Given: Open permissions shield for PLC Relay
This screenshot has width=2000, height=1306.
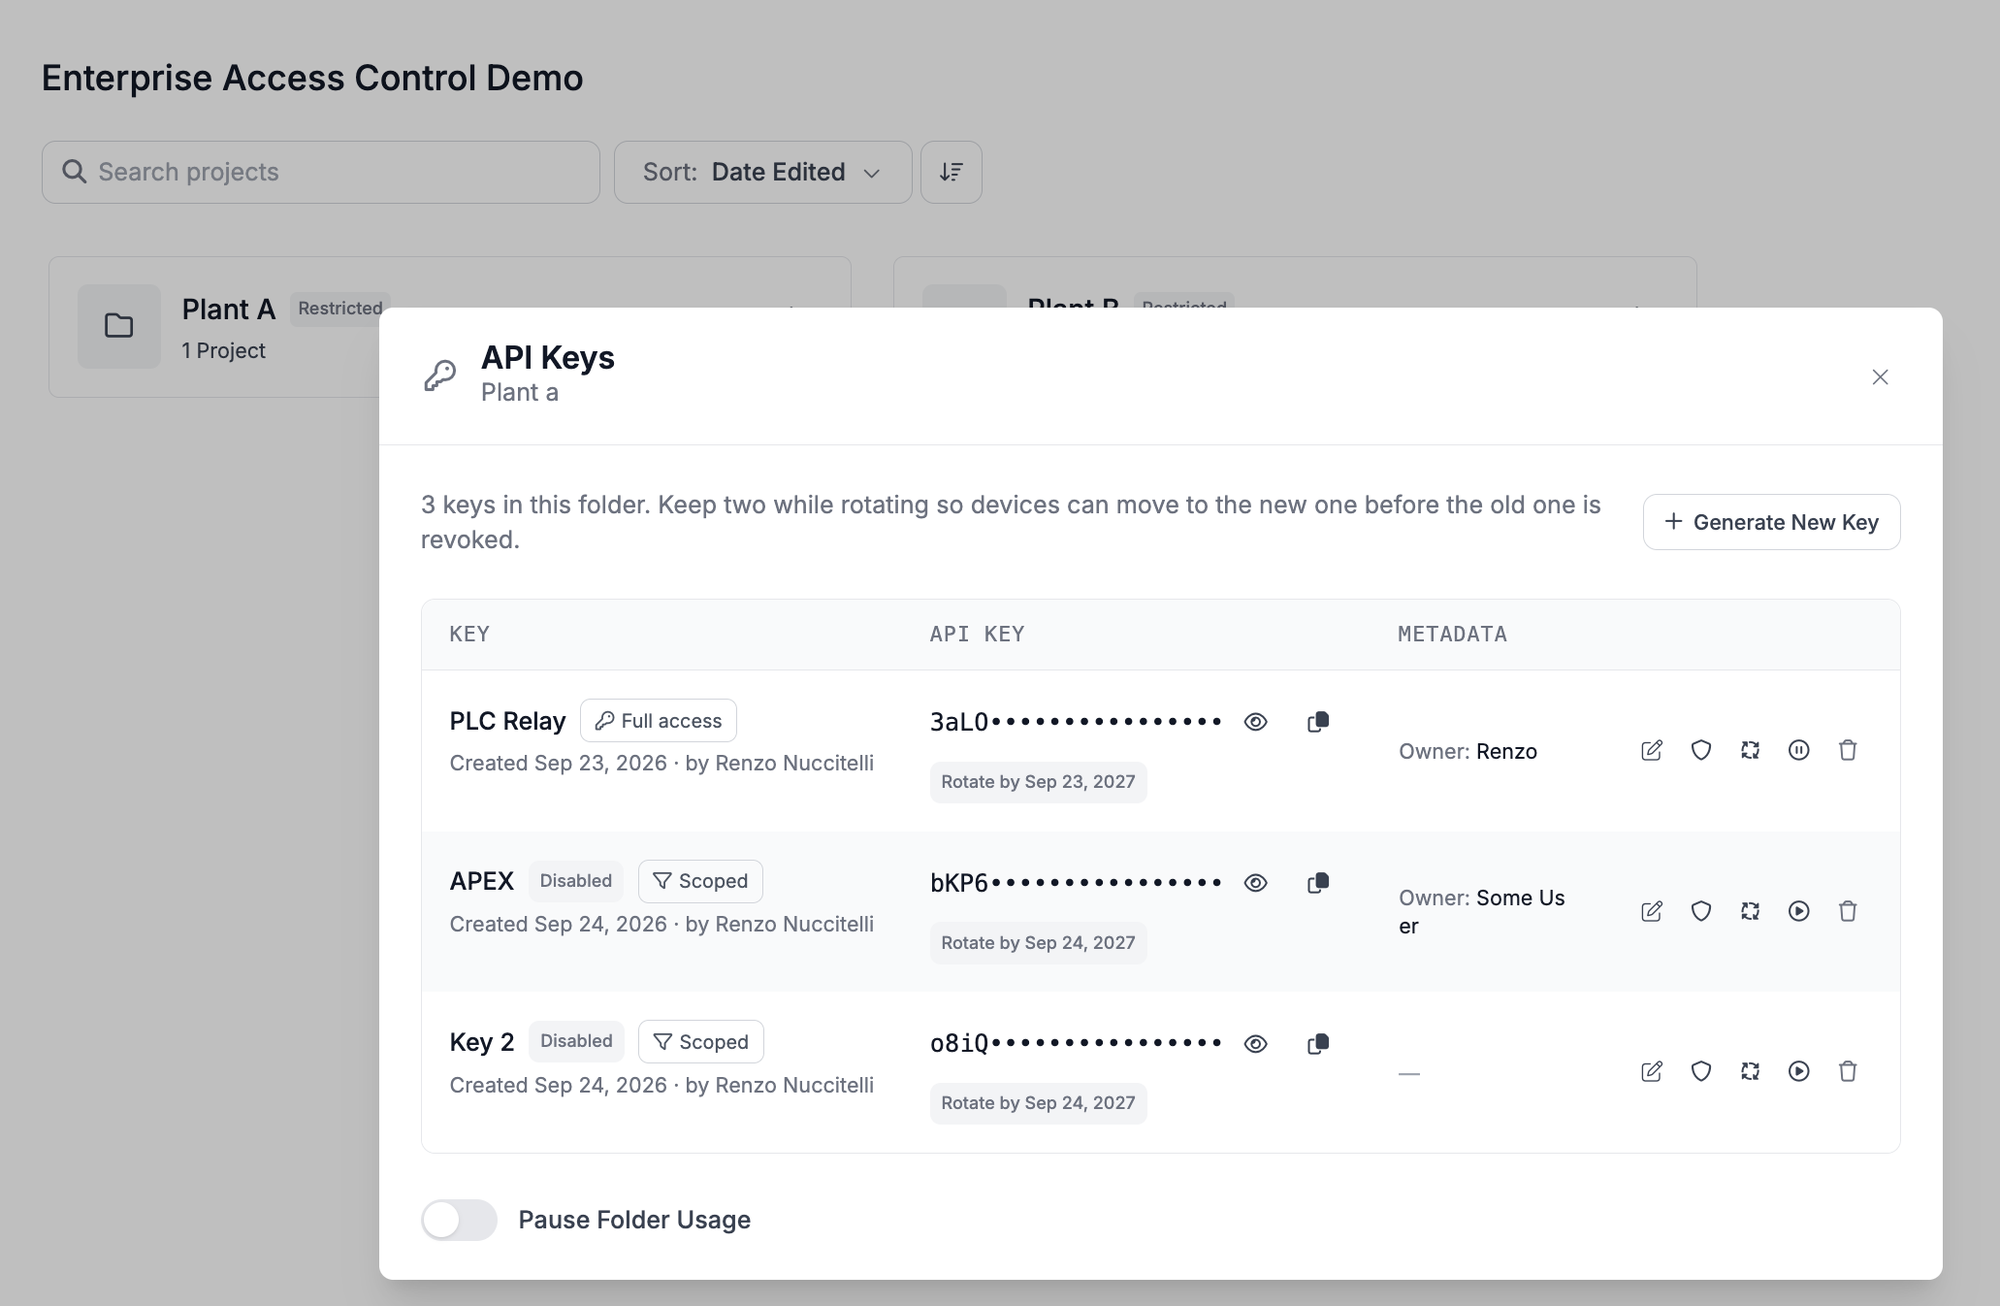Looking at the screenshot, I should pos(1701,750).
